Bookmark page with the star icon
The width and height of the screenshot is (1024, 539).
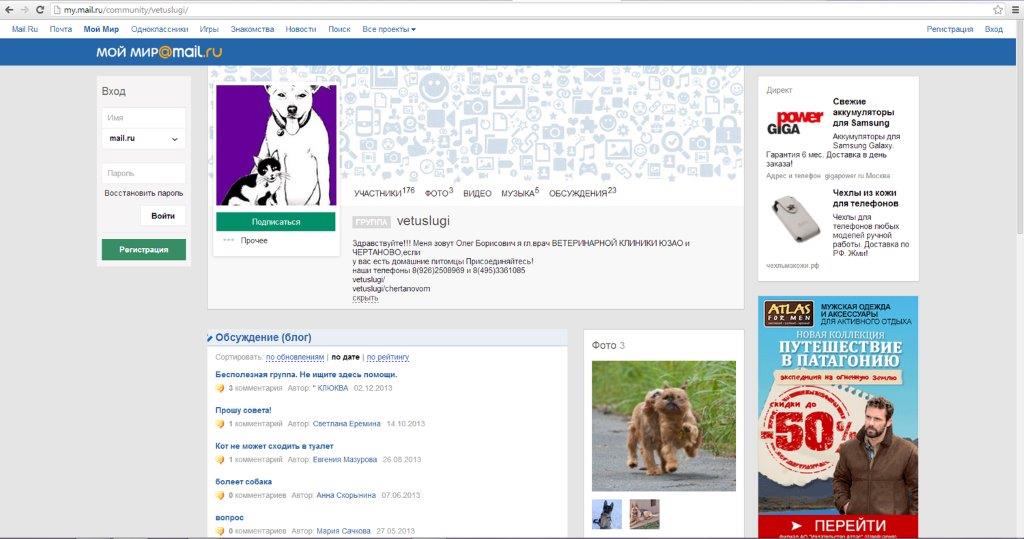coord(998,10)
